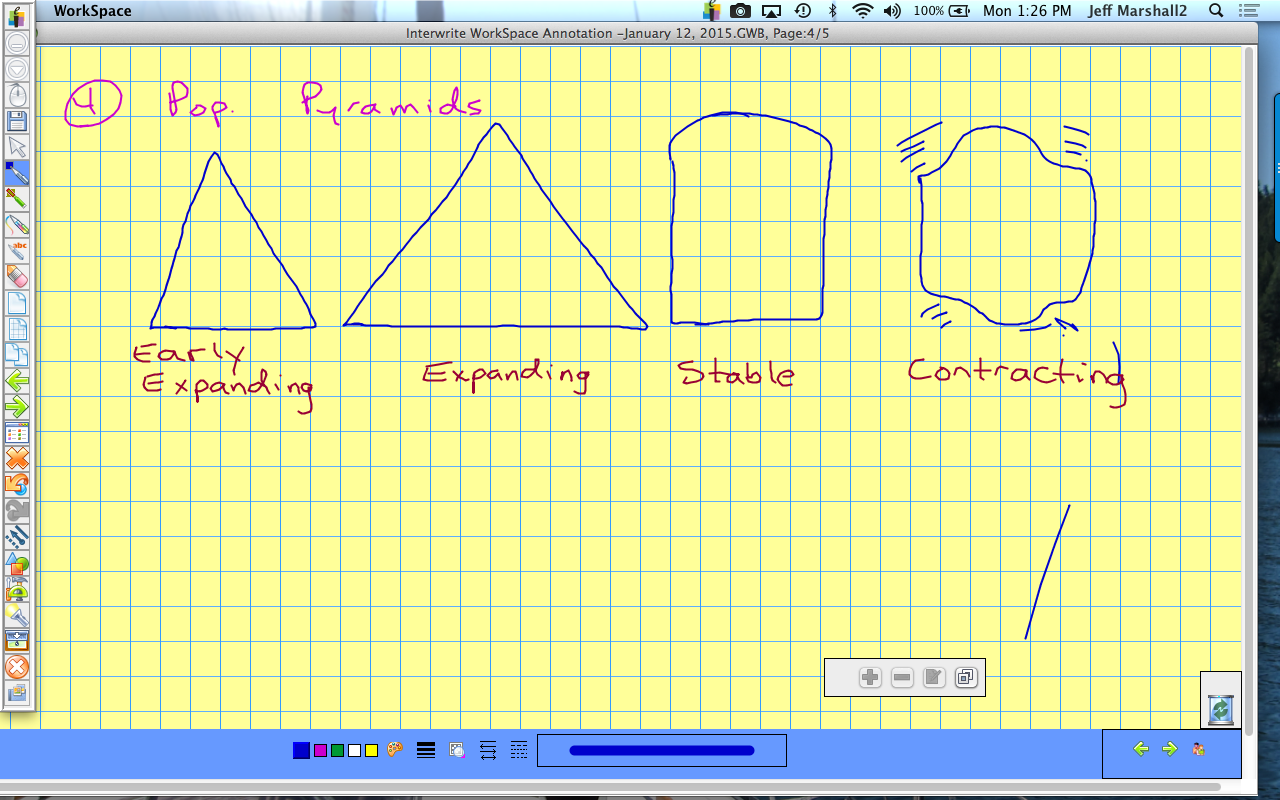This screenshot has height=800, width=1280.
Task: Open the Wi-Fi status menu
Action: tap(862, 11)
